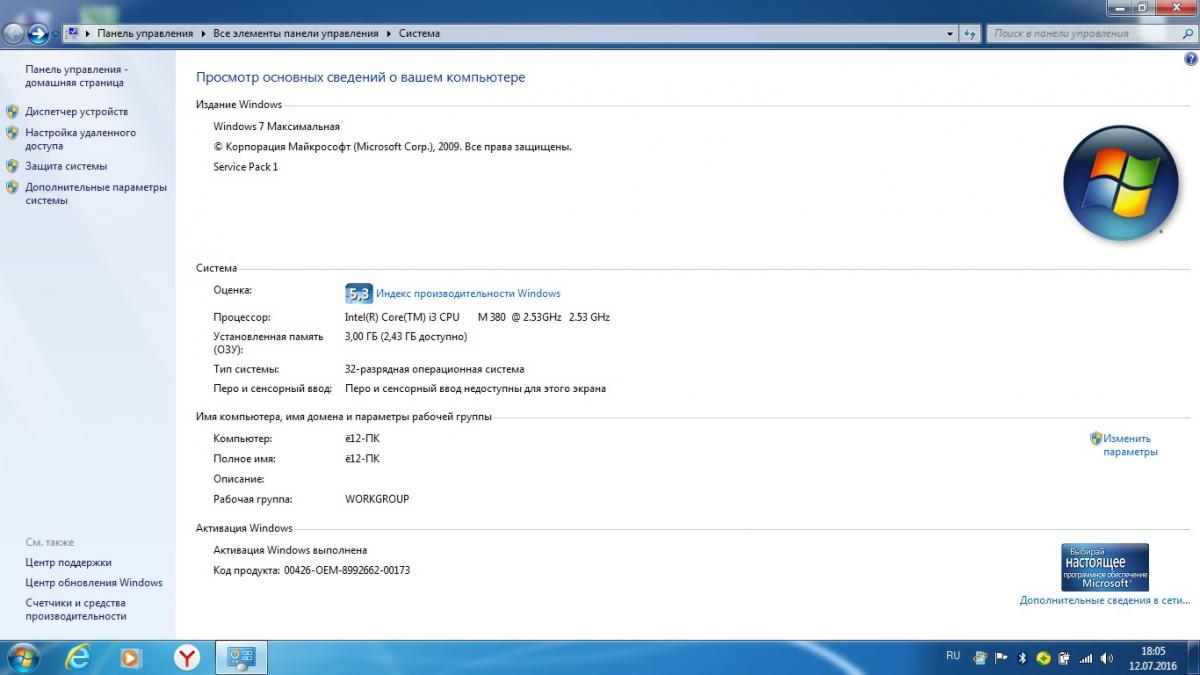Open the recent pages dropdown beside Forward
This screenshot has width=1200, height=675.
coord(56,34)
